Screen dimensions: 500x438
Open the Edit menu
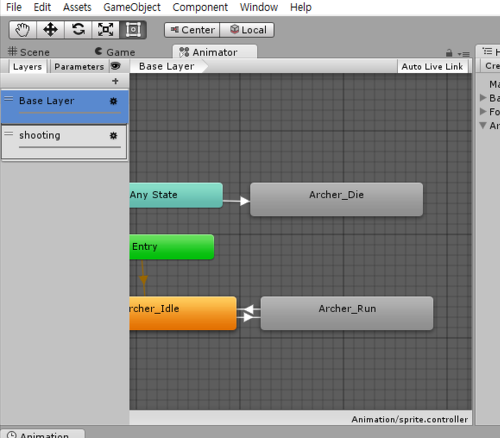[x=42, y=7]
